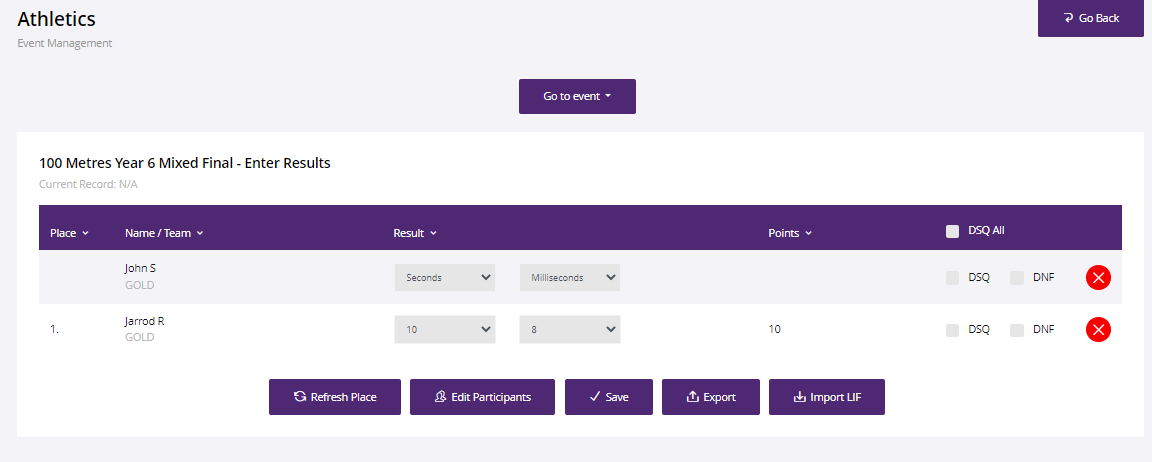
Task: Click the Edit Participants button
Action: [482, 397]
